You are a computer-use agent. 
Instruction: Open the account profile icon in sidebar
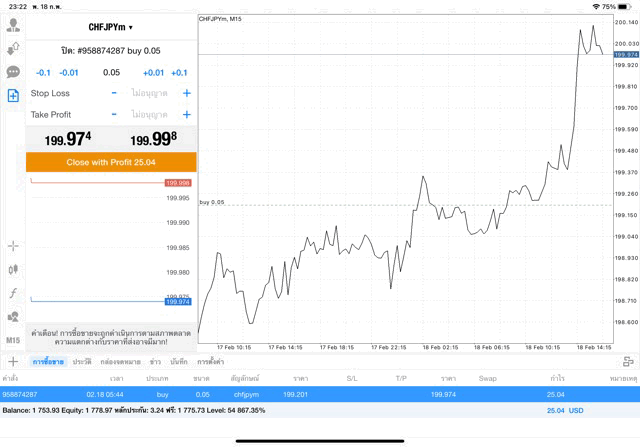coord(13,25)
